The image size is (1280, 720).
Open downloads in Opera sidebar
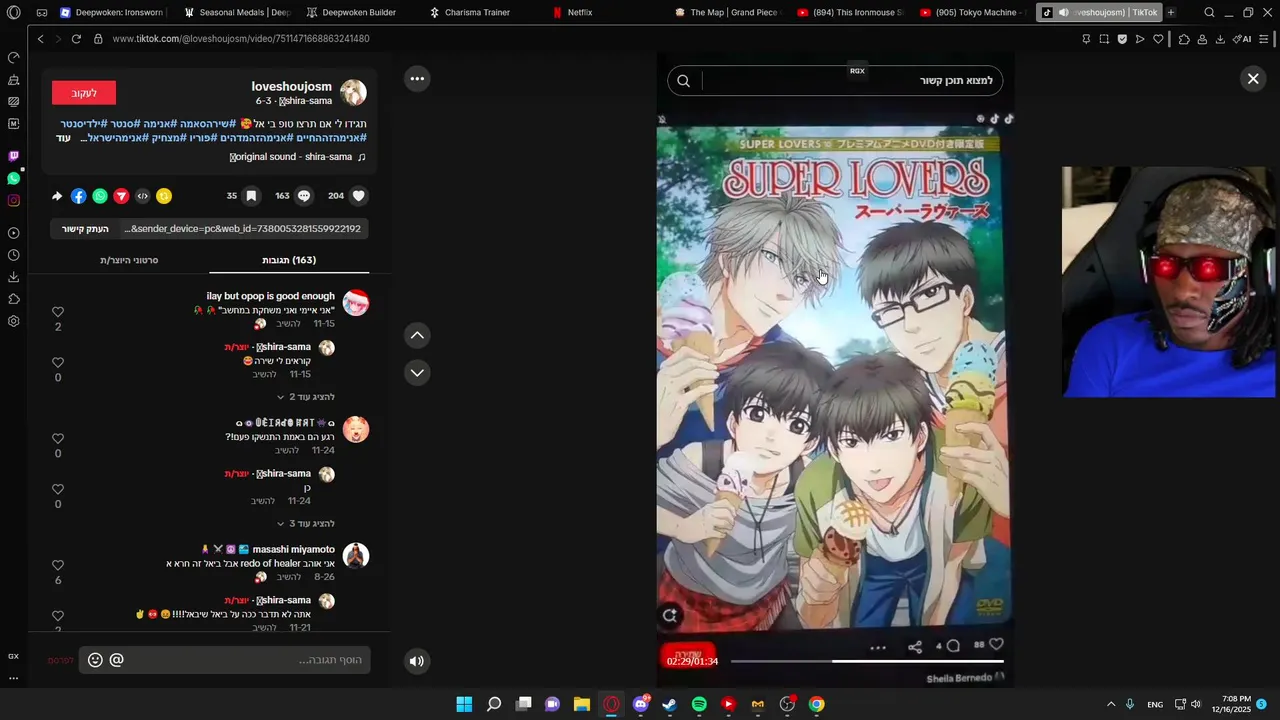13,277
